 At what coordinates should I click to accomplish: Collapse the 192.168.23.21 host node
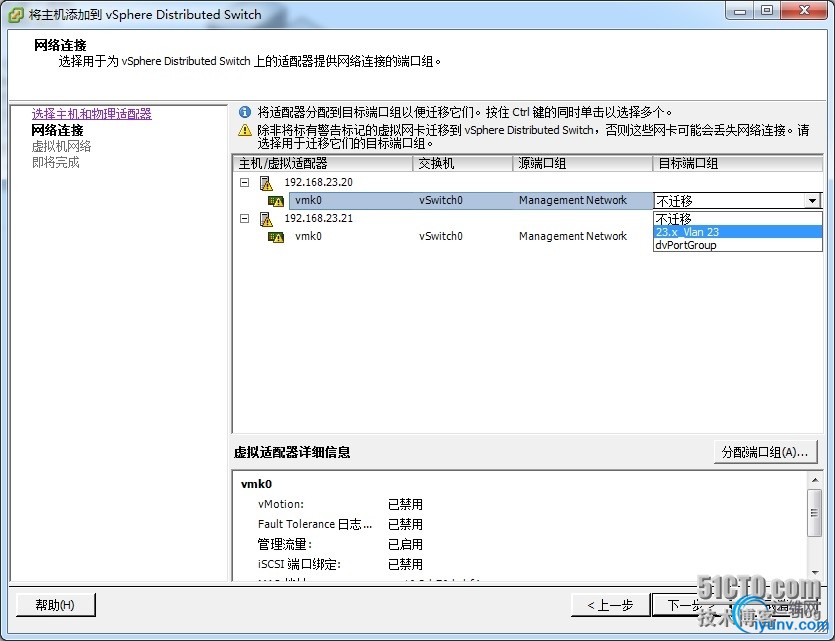tap(244, 218)
